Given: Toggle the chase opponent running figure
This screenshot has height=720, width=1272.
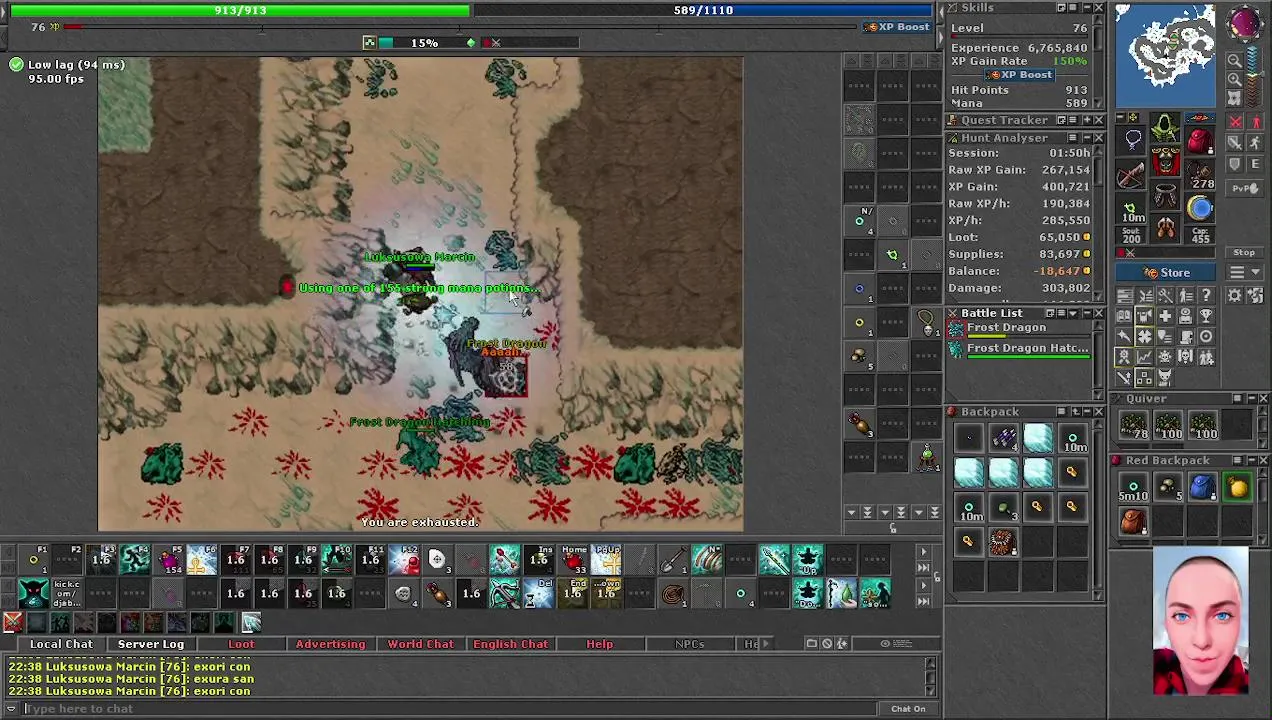Looking at the screenshot, I should pyautogui.click(x=1255, y=142).
